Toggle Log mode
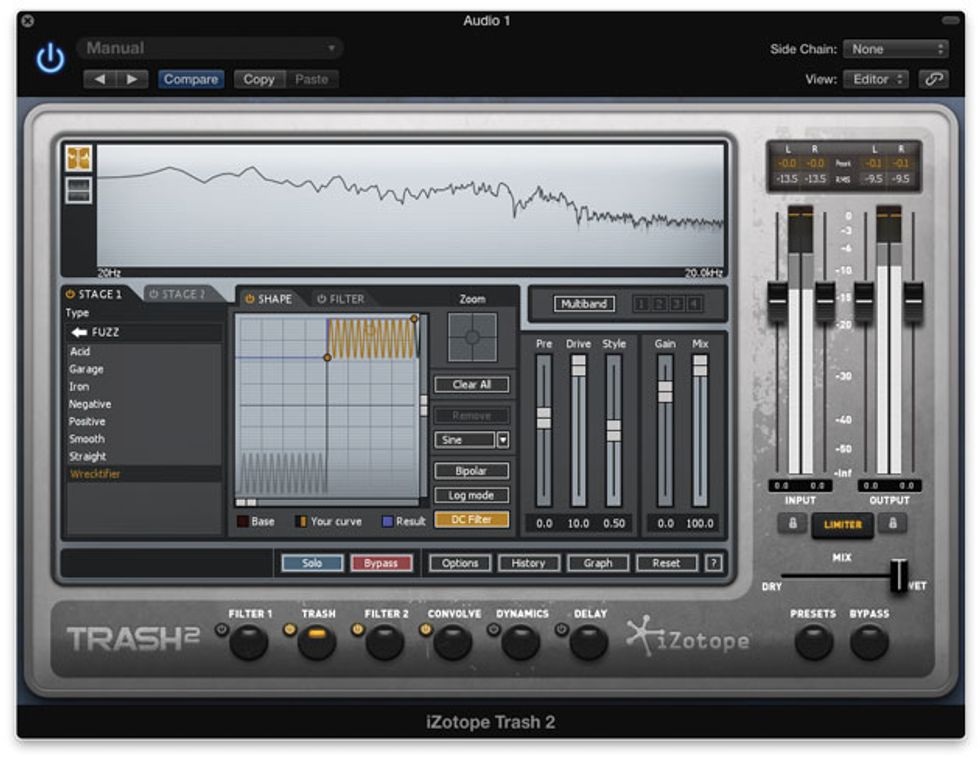980x759 pixels. [x=472, y=495]
